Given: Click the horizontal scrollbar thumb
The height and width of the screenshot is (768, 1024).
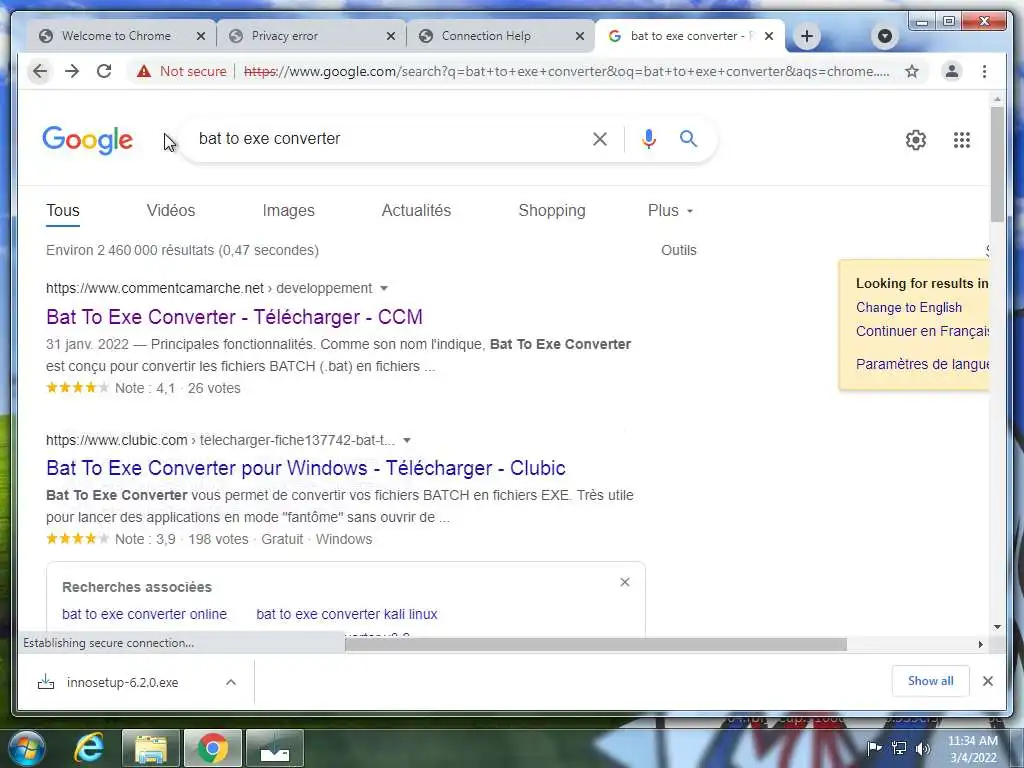Looking at the screenshot, I should 596,644.
